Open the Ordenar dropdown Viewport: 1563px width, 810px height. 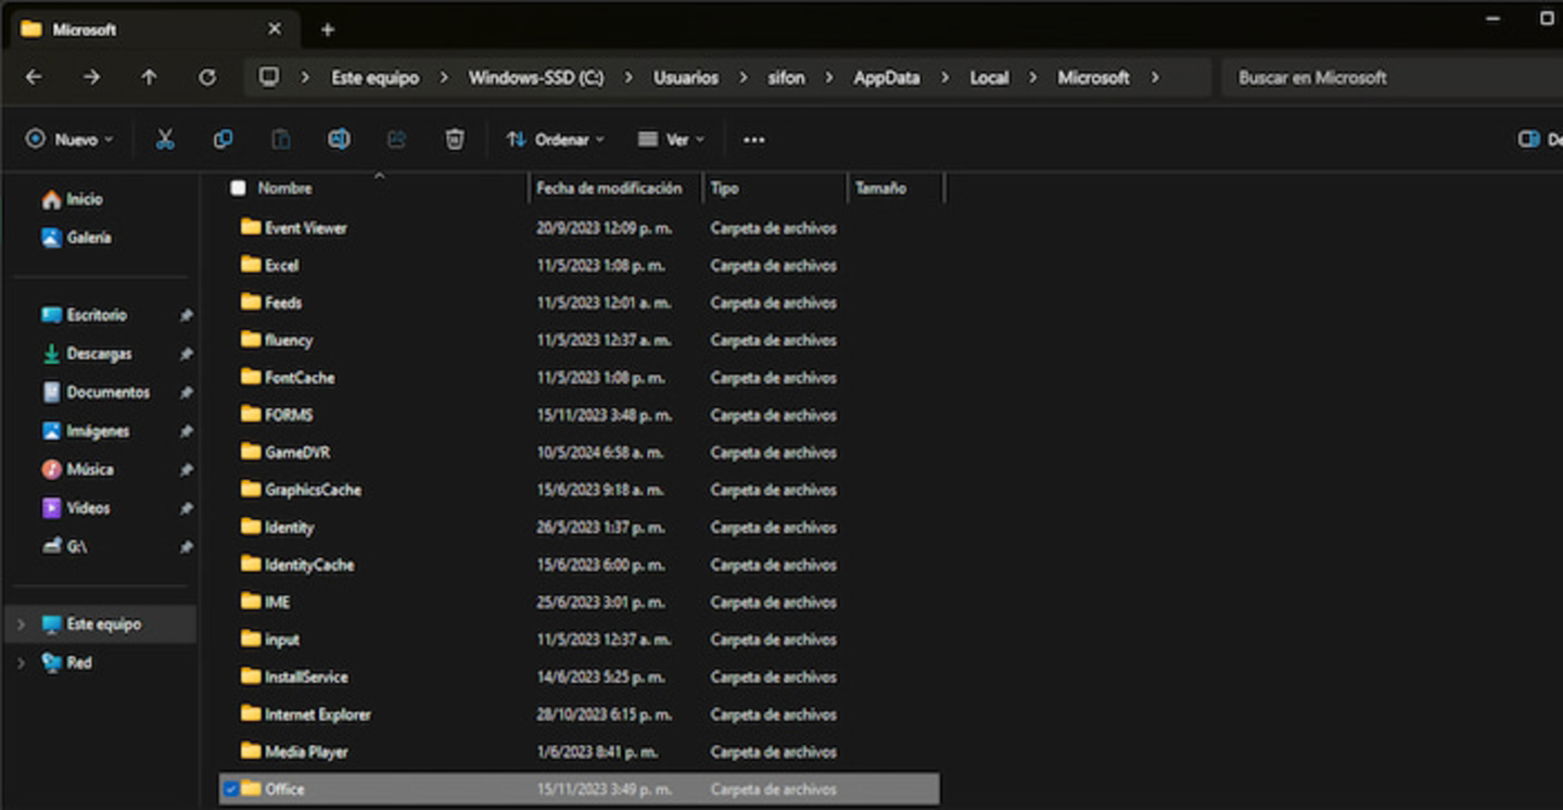(x=555, y=140)
